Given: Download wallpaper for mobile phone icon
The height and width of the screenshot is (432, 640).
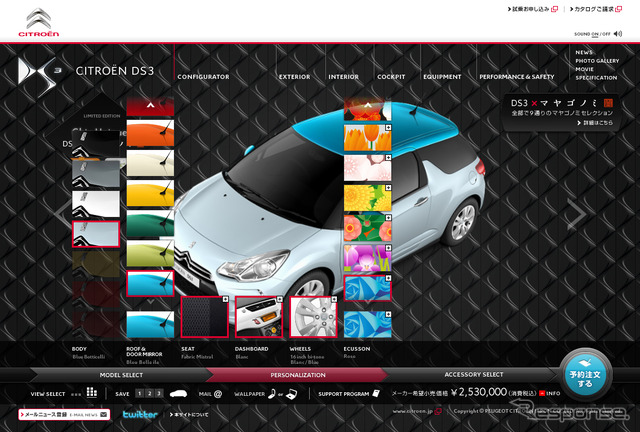Looking at the screenshot, I should [x=272, y=394].
